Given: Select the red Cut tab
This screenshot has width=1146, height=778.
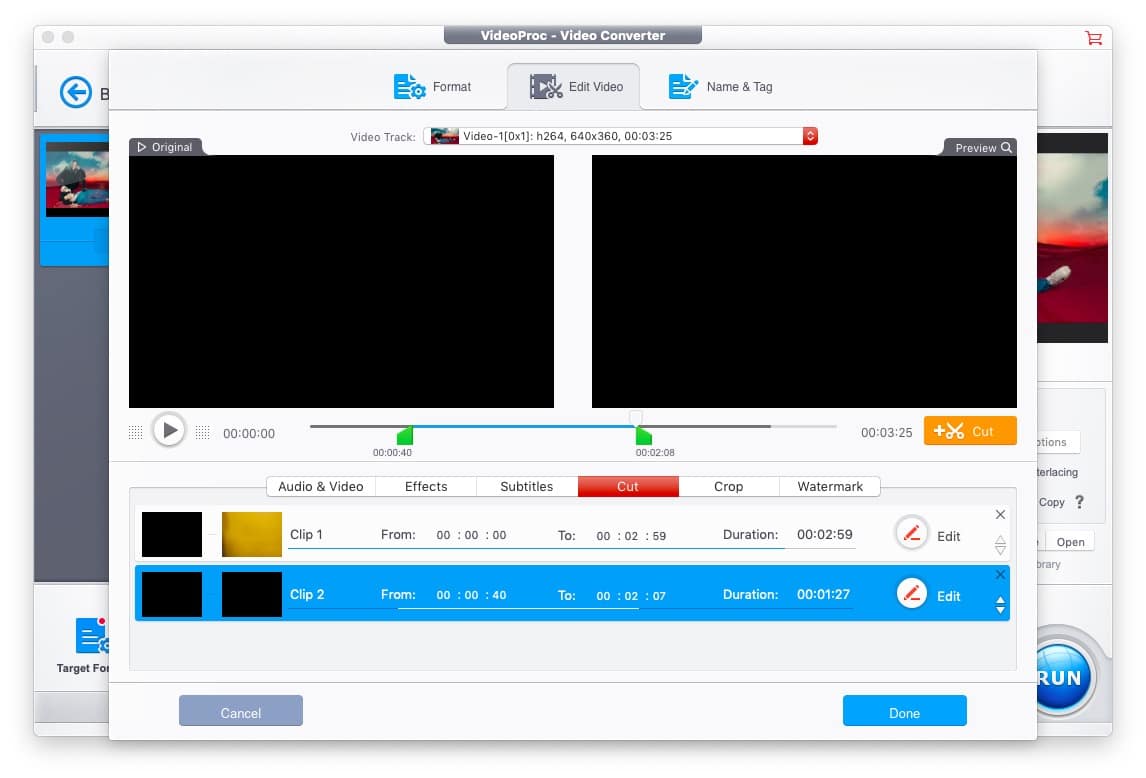Looking at the screenshot, I should [628, 486].
